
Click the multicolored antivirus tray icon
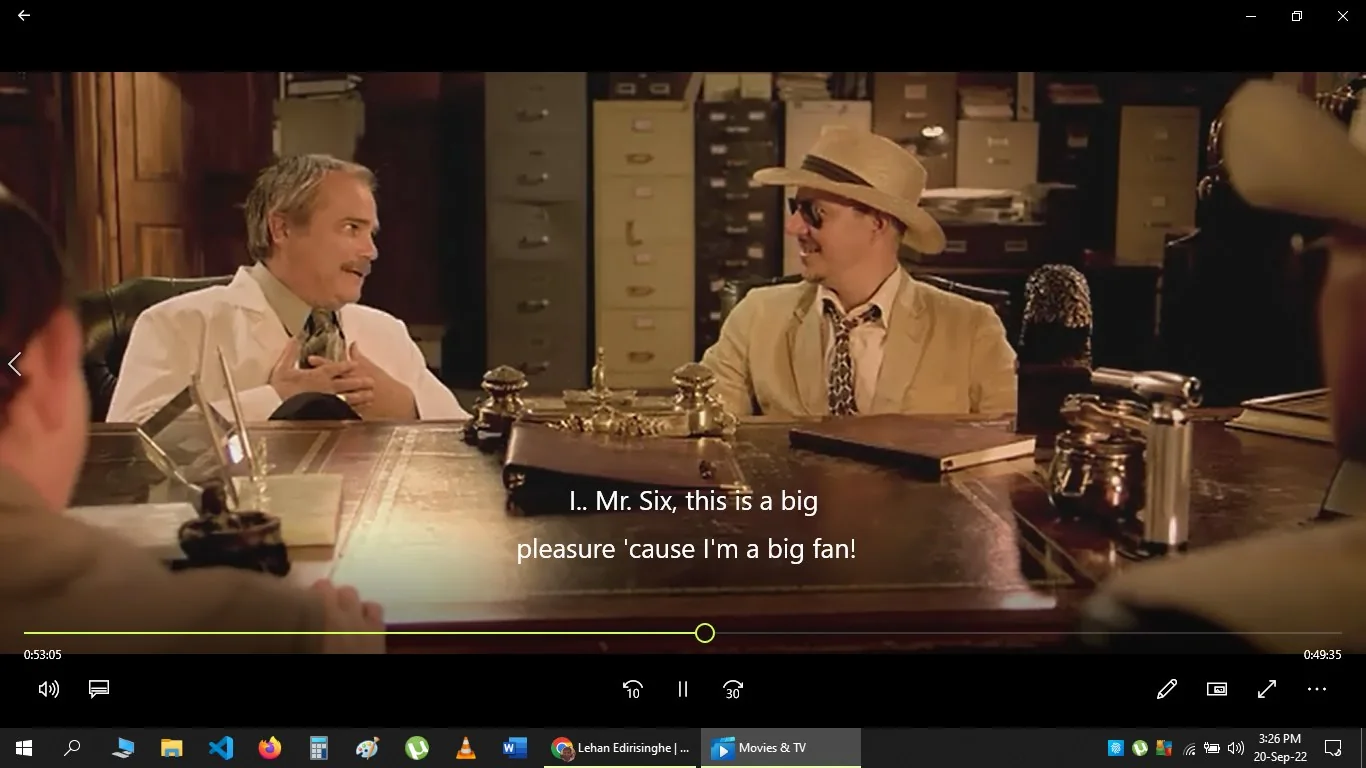point(1164,748)
